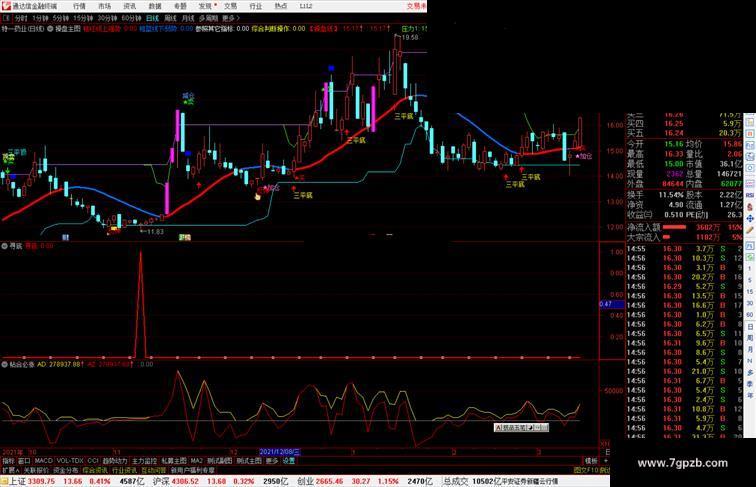Open the 资讯 menu
Screen dimensions: 756x487
point(130,6)
